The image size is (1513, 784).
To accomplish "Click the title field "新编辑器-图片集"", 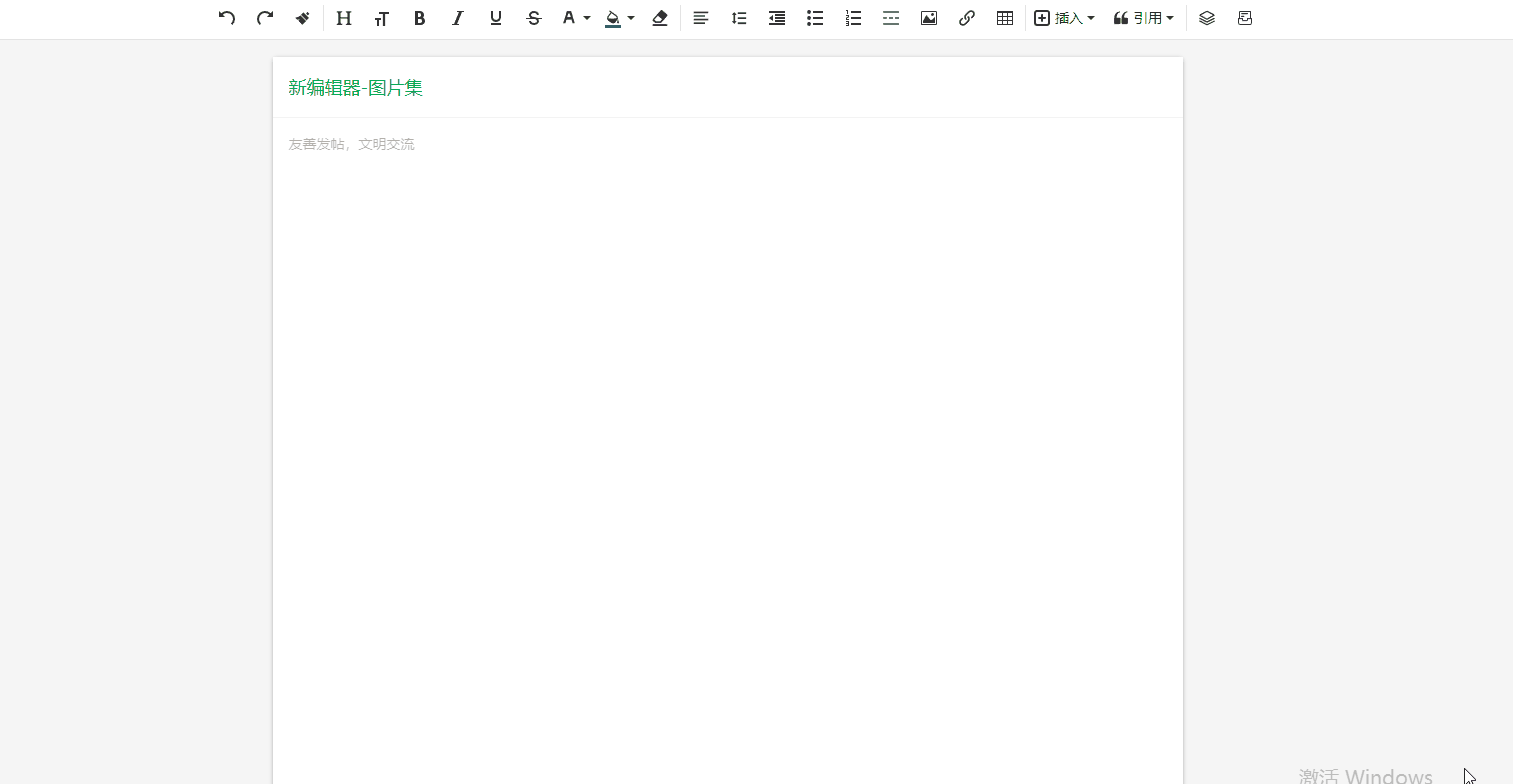I will coord(356,88).
